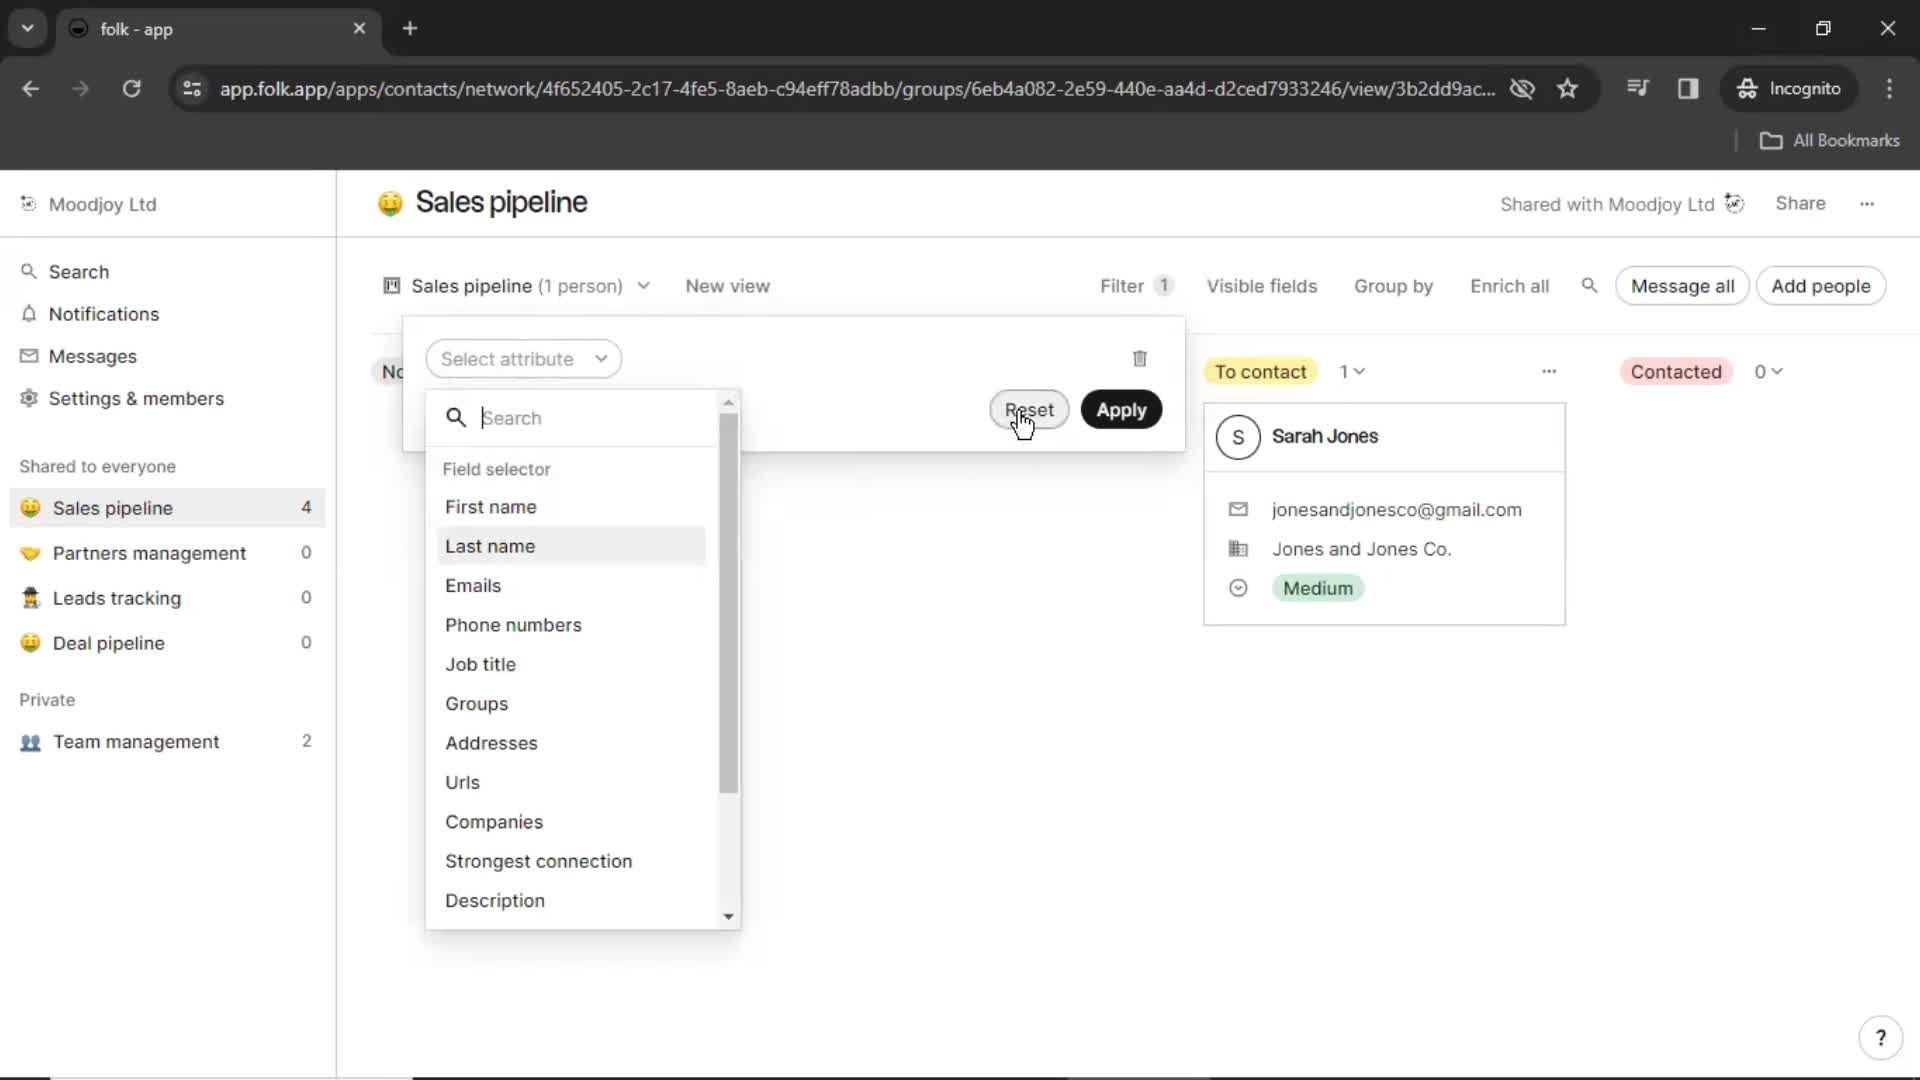Close the folk - app tab
This screenshot has width=1920, height=1080.
(x=359, y=29)
